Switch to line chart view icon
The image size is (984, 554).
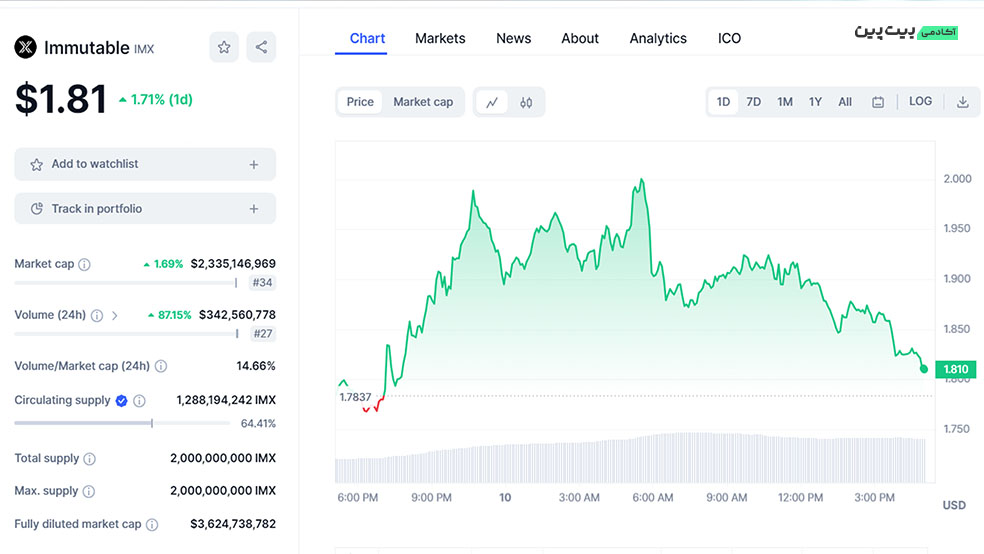(x=492, y=102)
